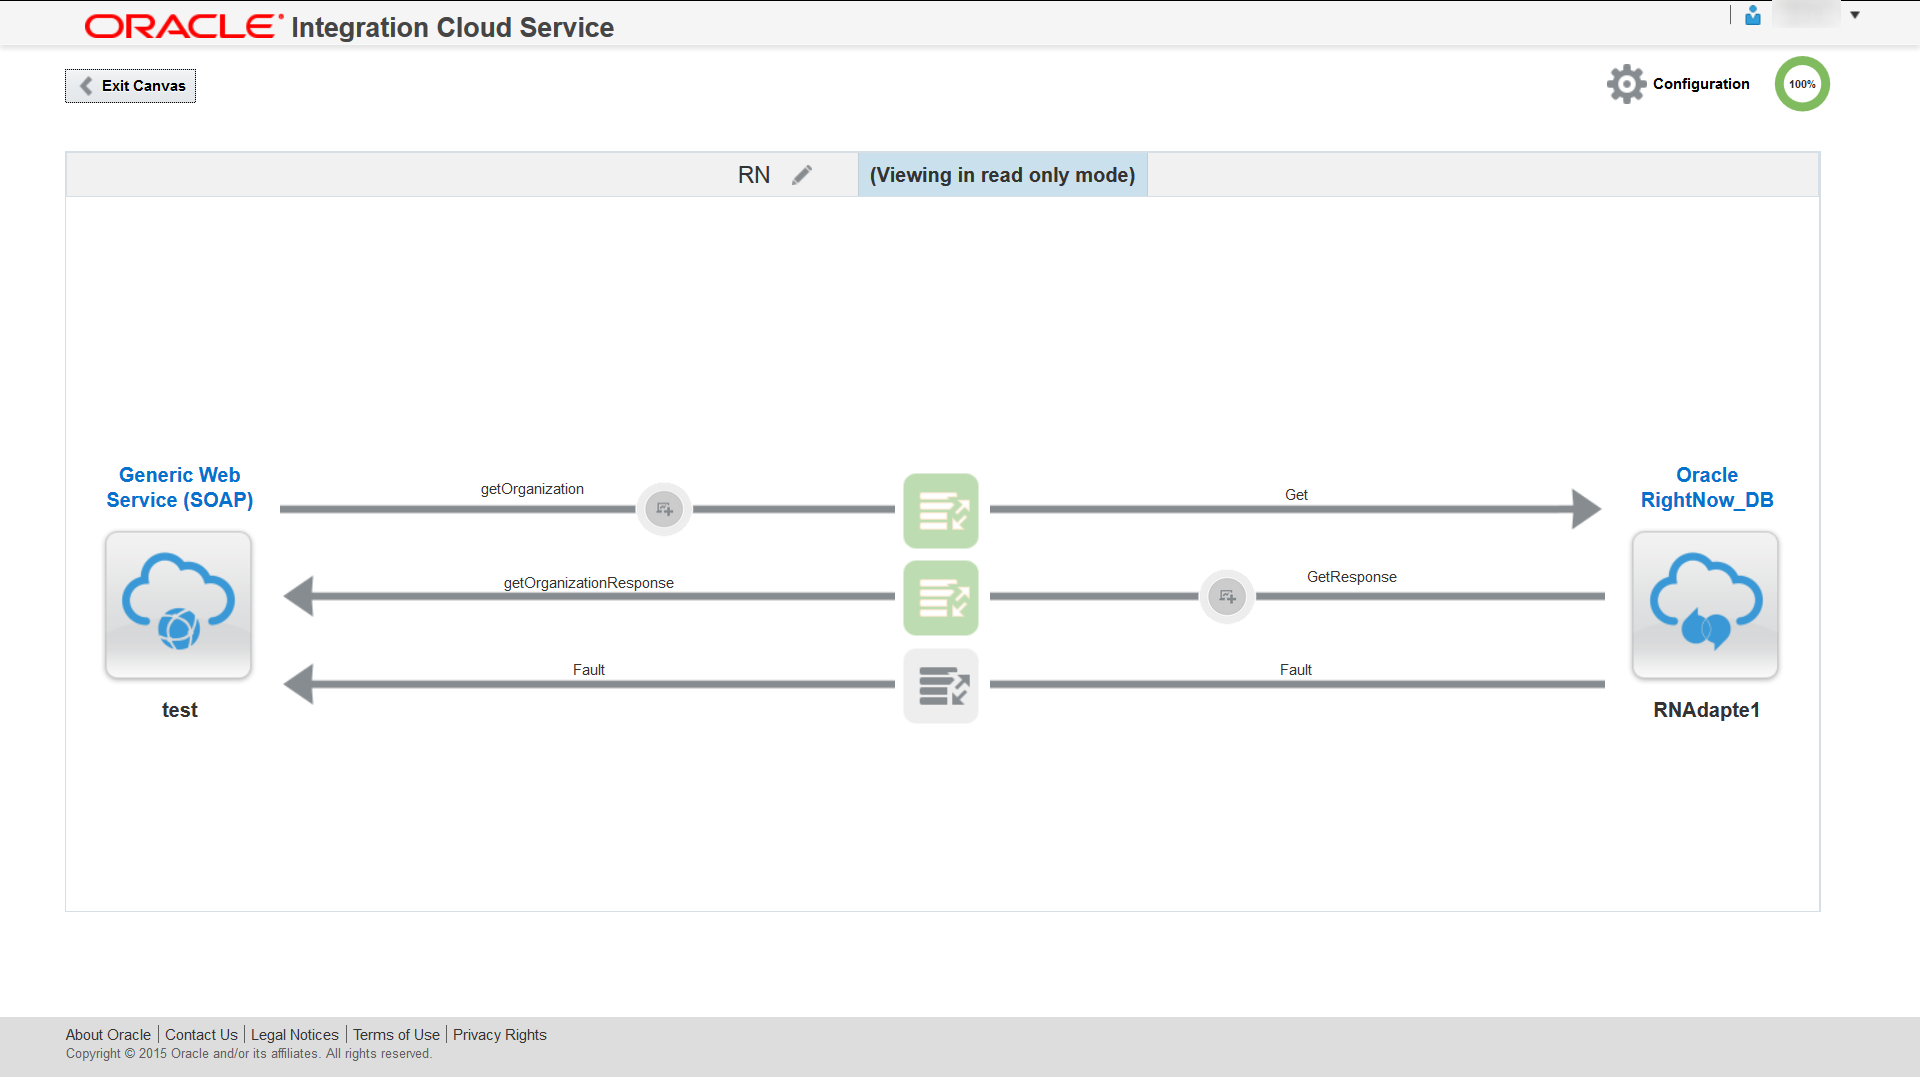Click the 100% completion progress indicator

point(1801,84)
